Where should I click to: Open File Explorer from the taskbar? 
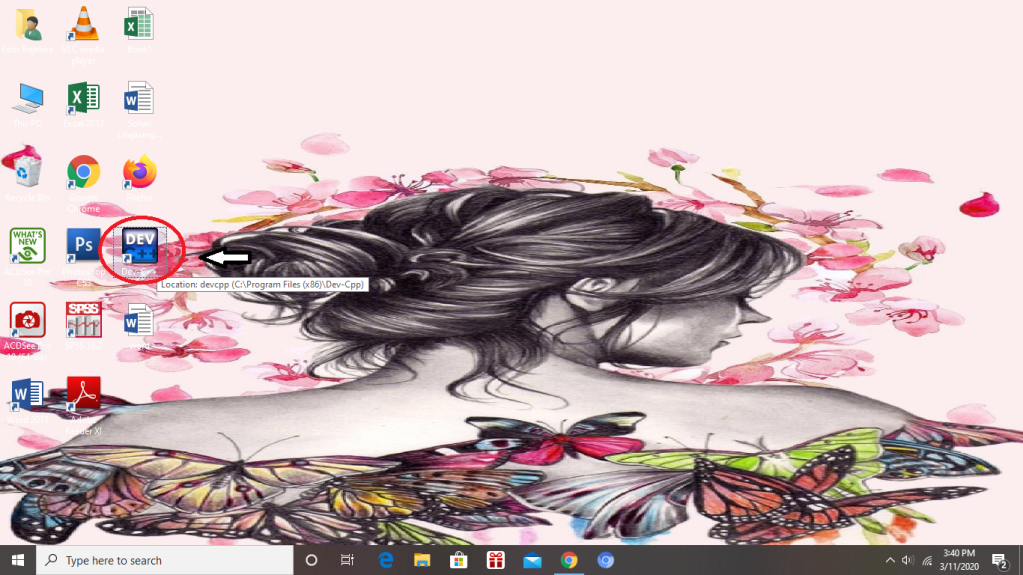pos(422,560)
